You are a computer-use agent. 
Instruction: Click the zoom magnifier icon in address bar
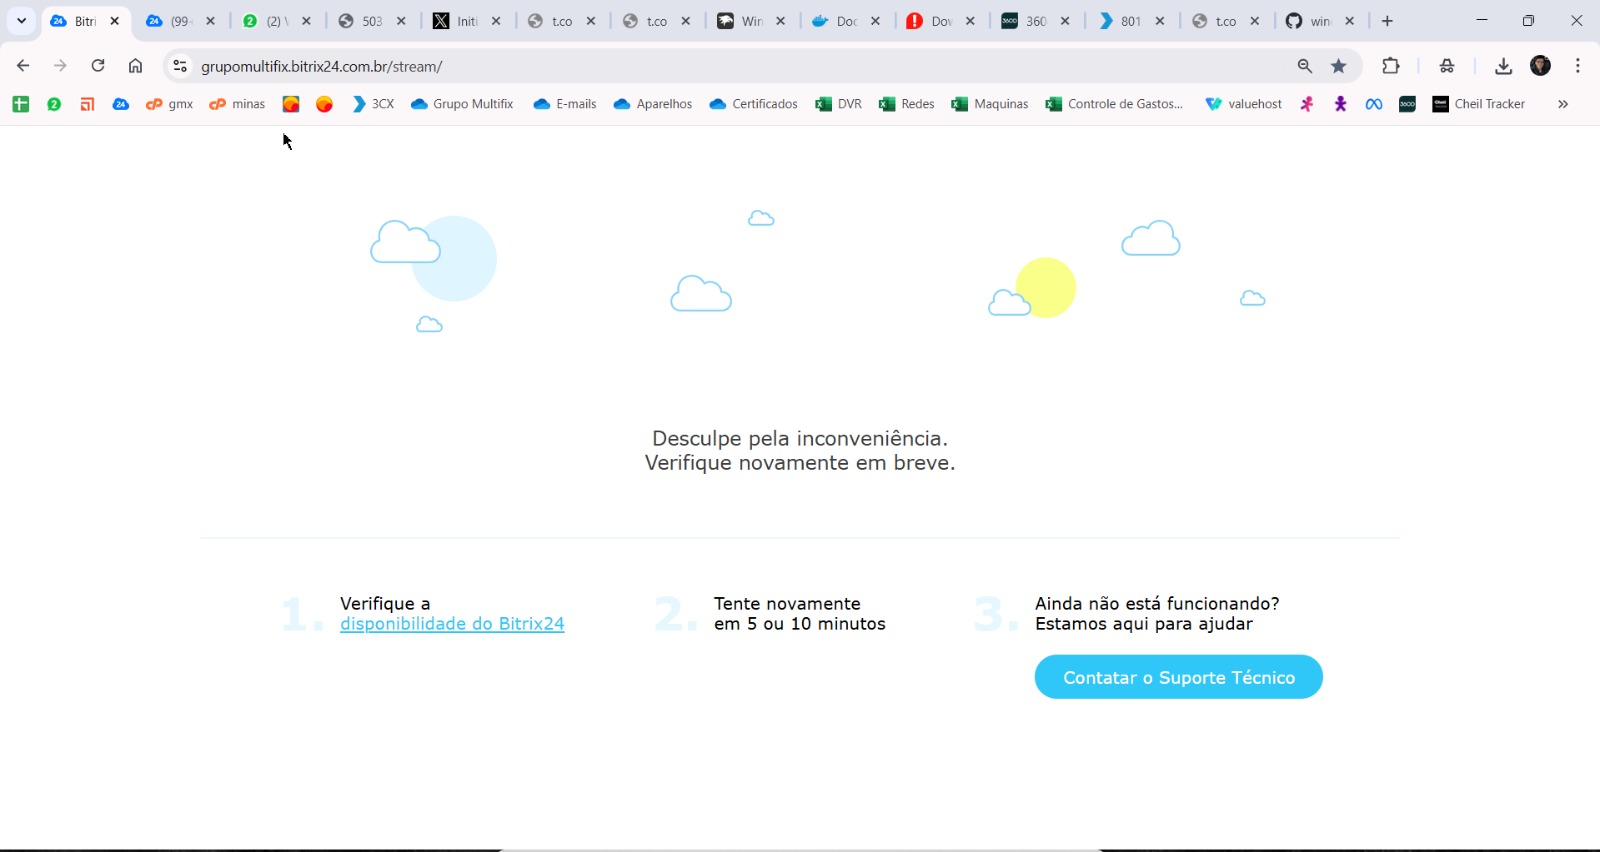(1305, 66)
